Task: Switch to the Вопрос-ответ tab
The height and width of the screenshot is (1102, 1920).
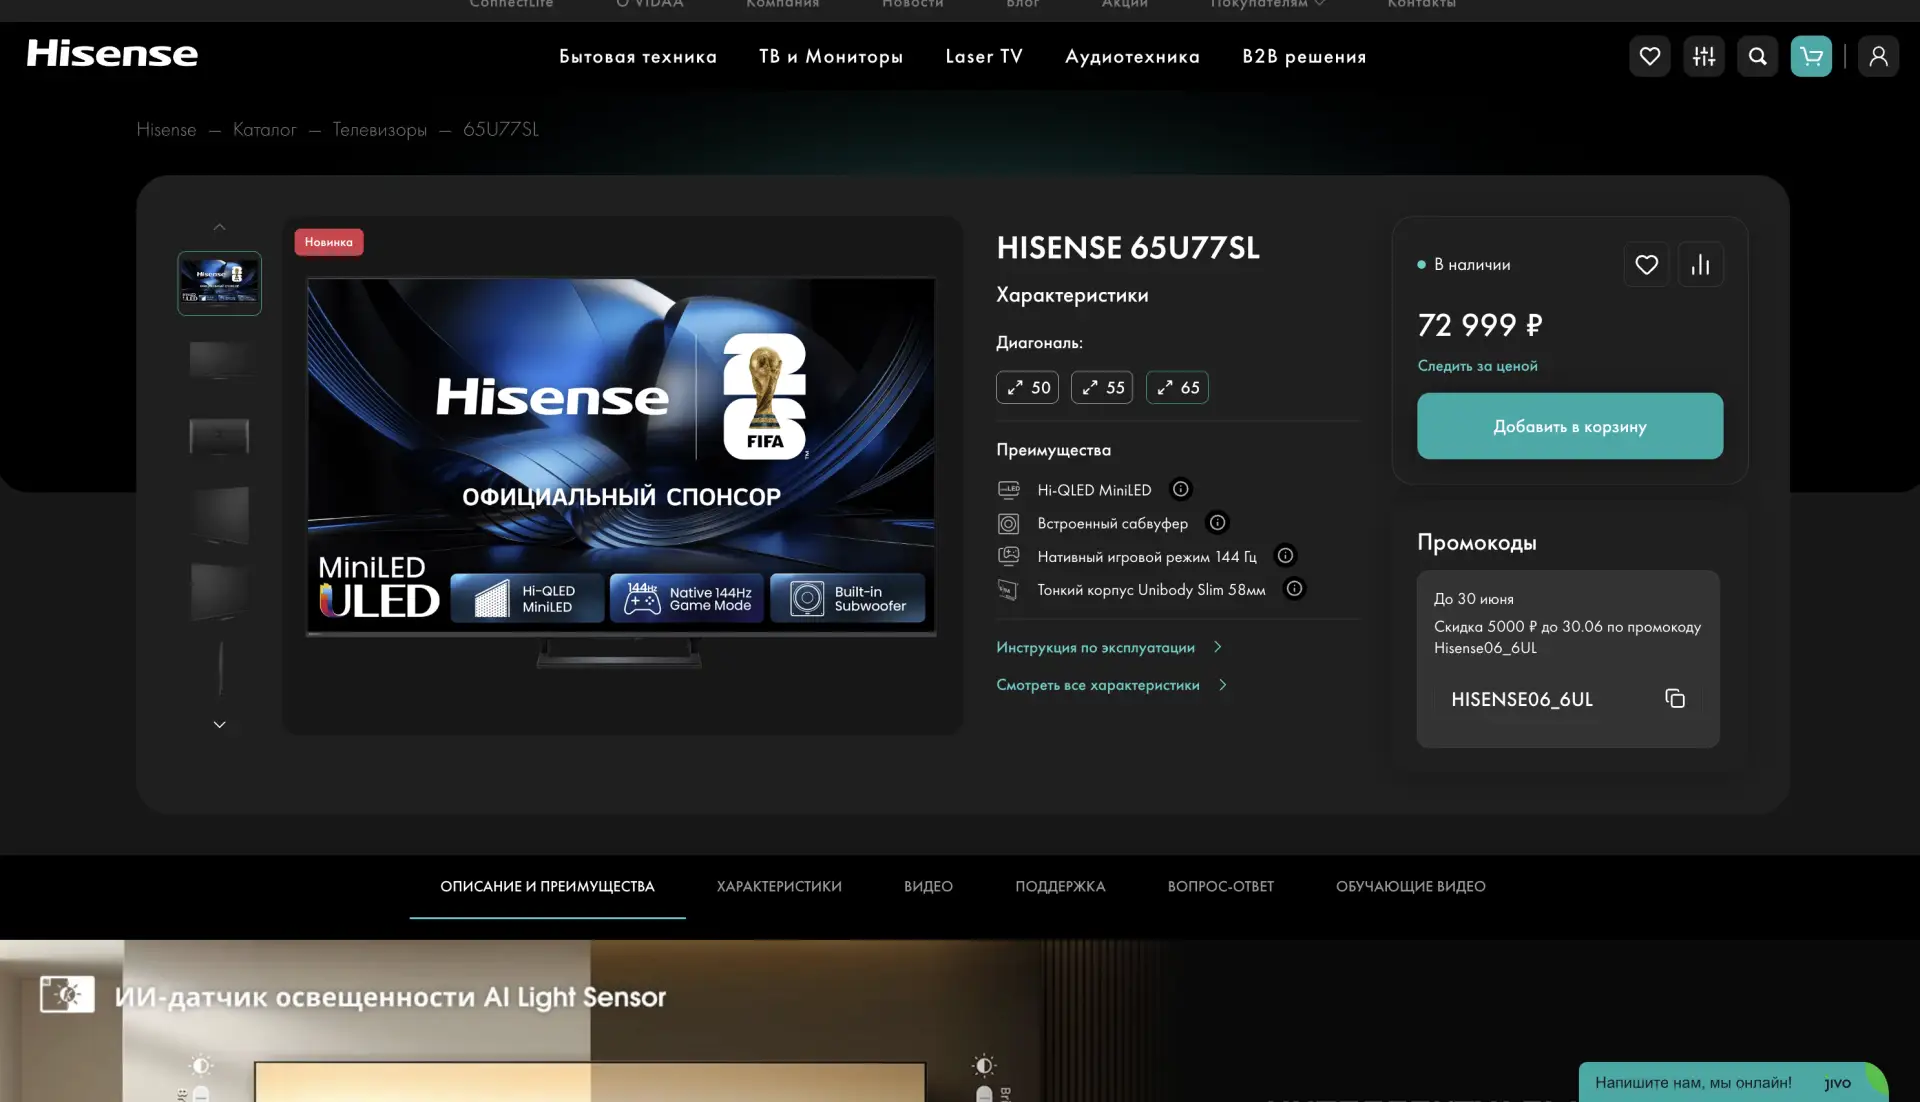Action: coord(1220,887)
